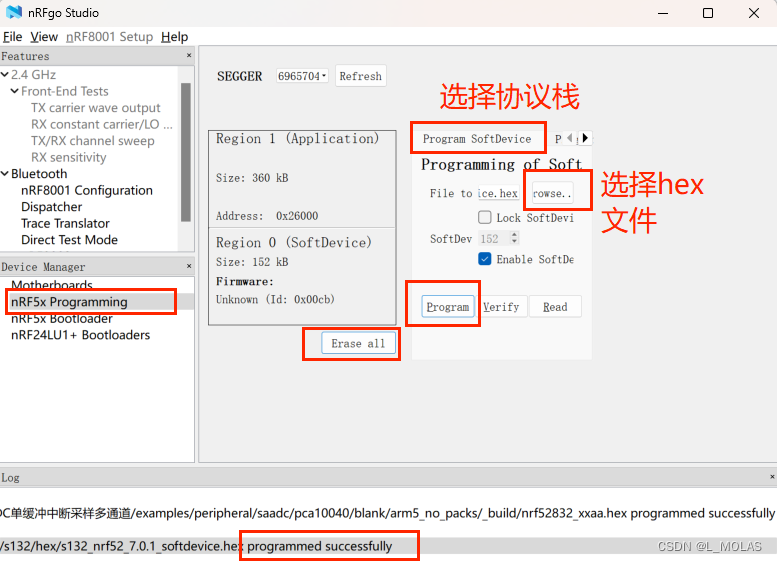Select nRF5x Programming
Screen dimensions: 777x562
coord(69,302)
